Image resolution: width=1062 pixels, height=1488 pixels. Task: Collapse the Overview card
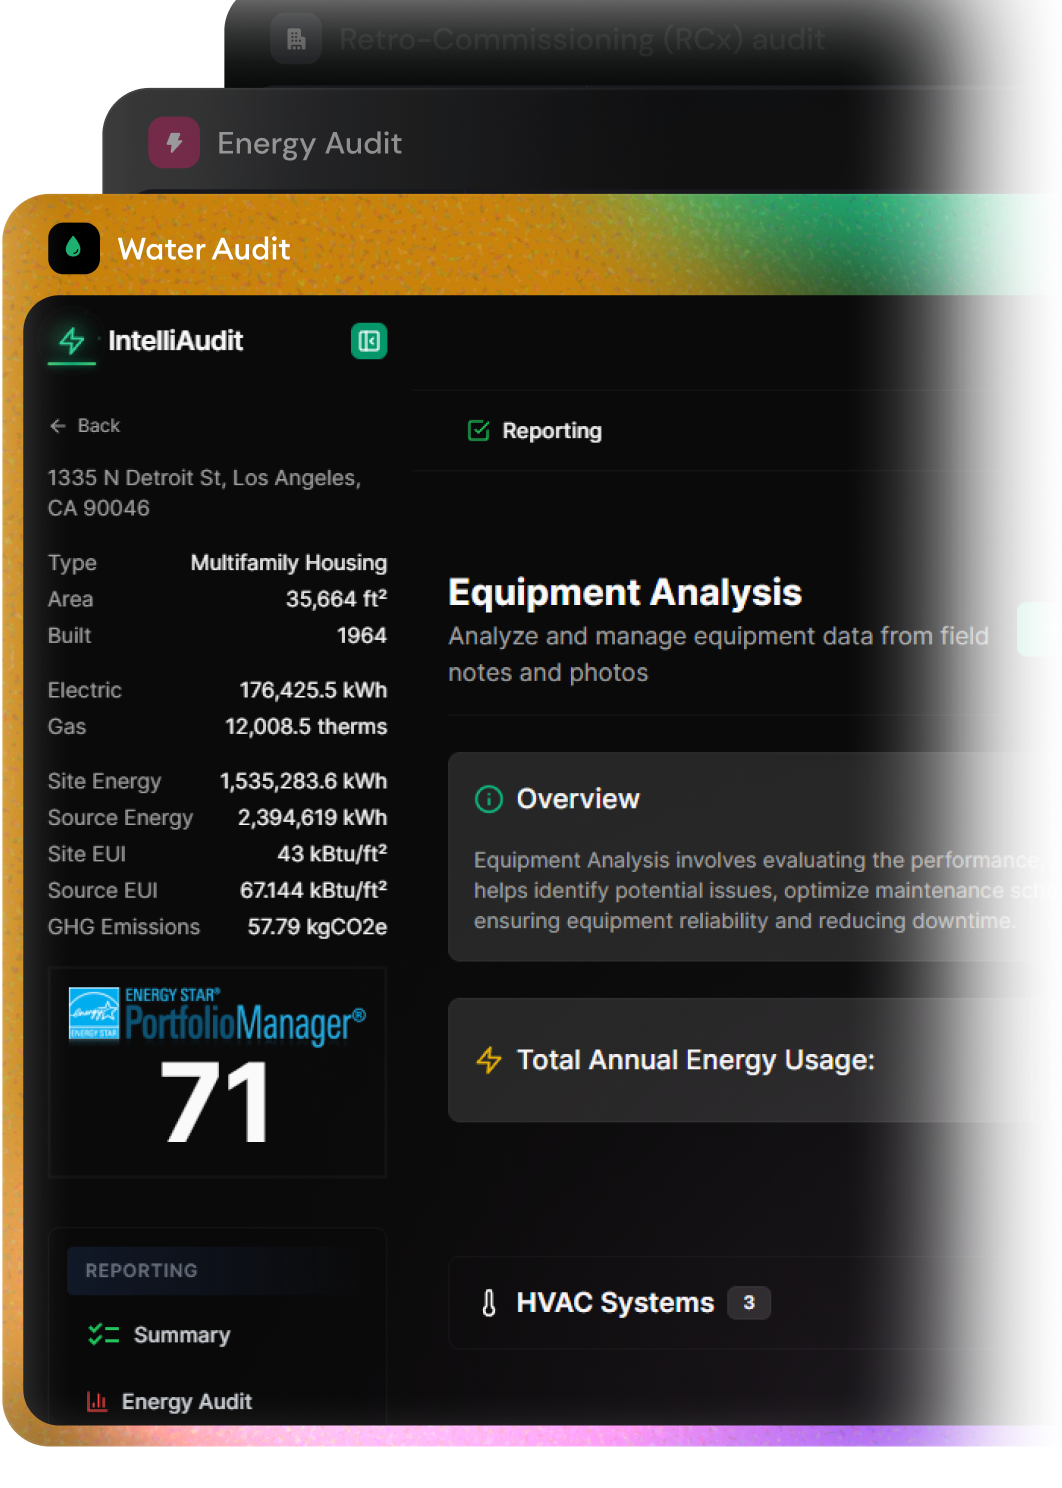(x=577, y=799)
